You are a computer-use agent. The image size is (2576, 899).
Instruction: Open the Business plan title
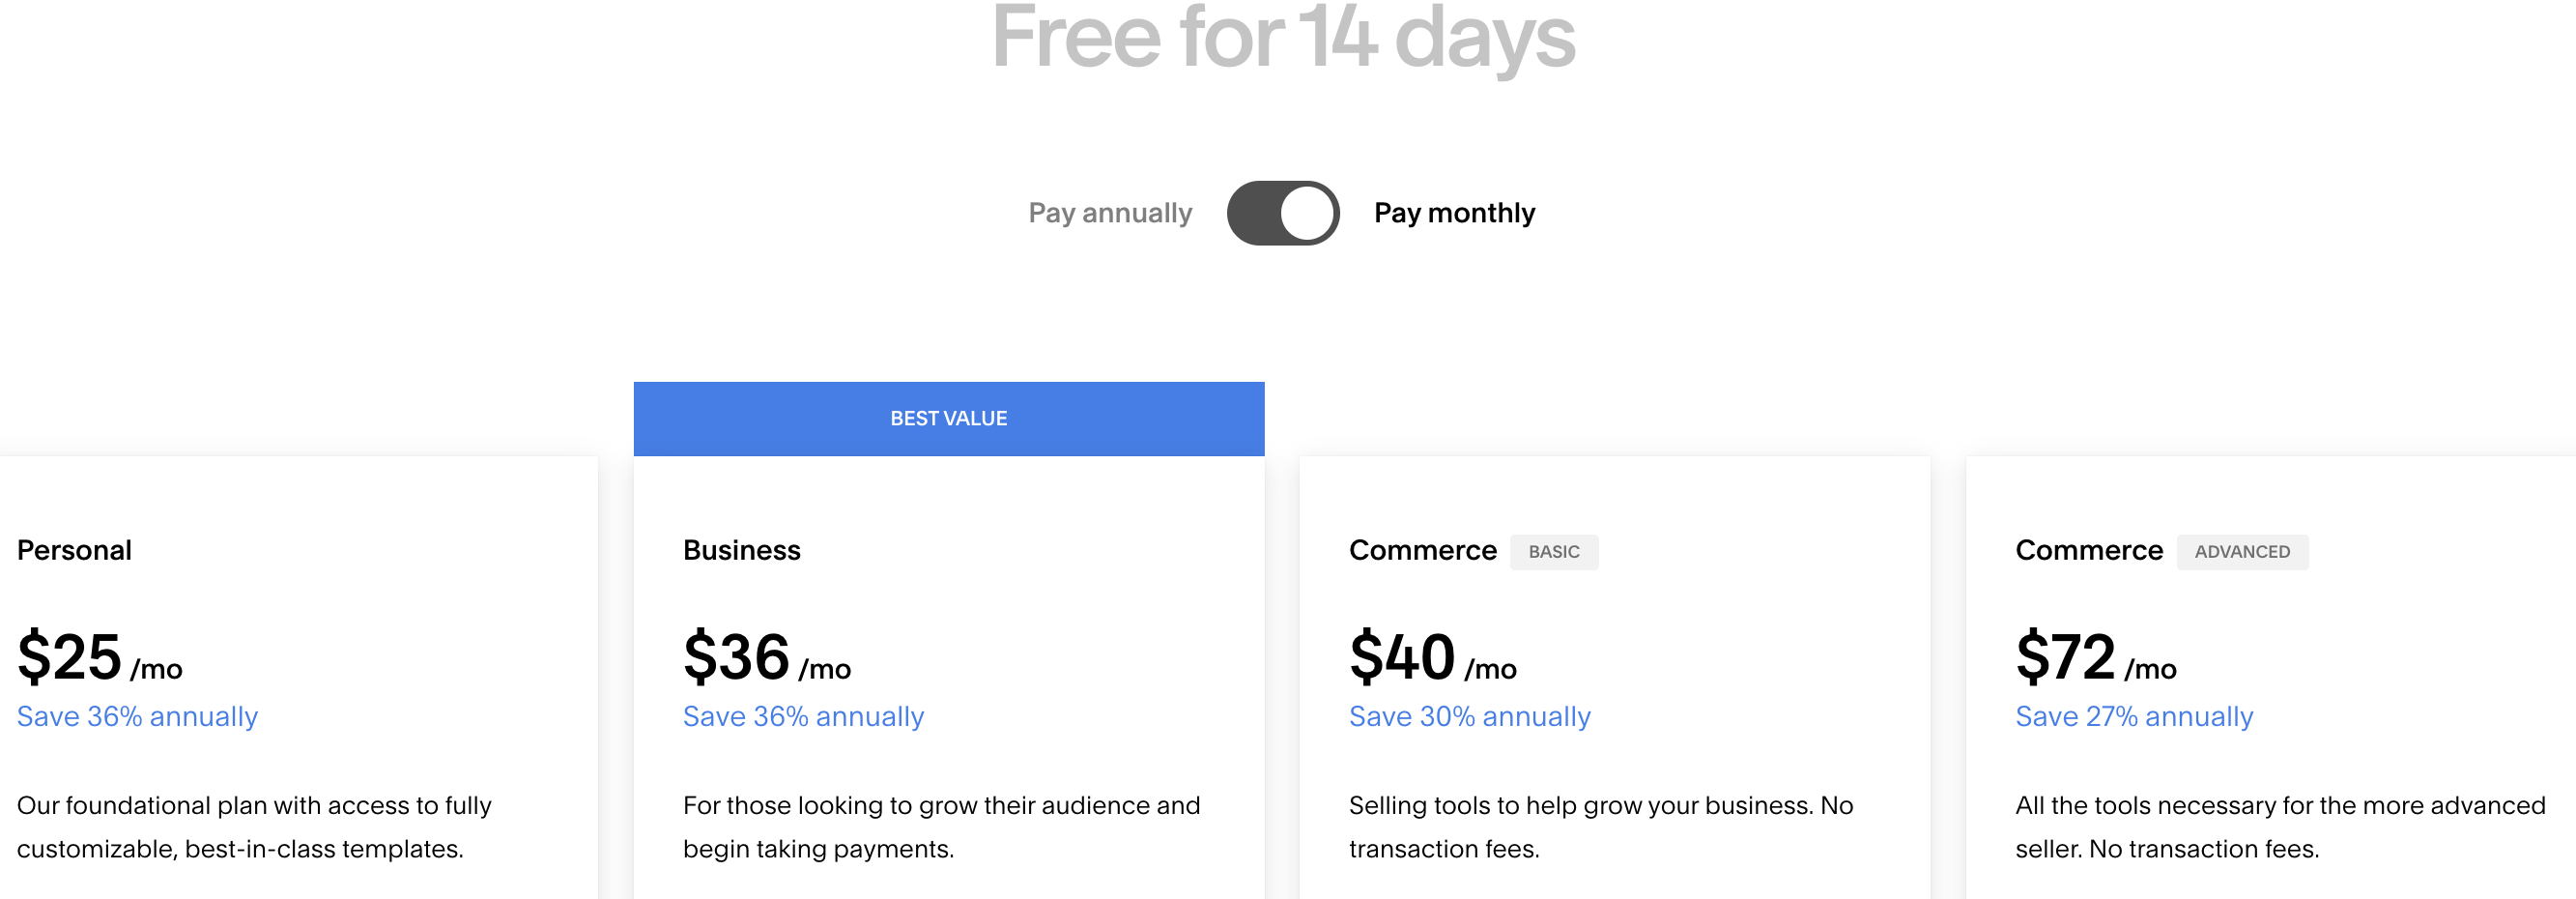pos(741,550)
